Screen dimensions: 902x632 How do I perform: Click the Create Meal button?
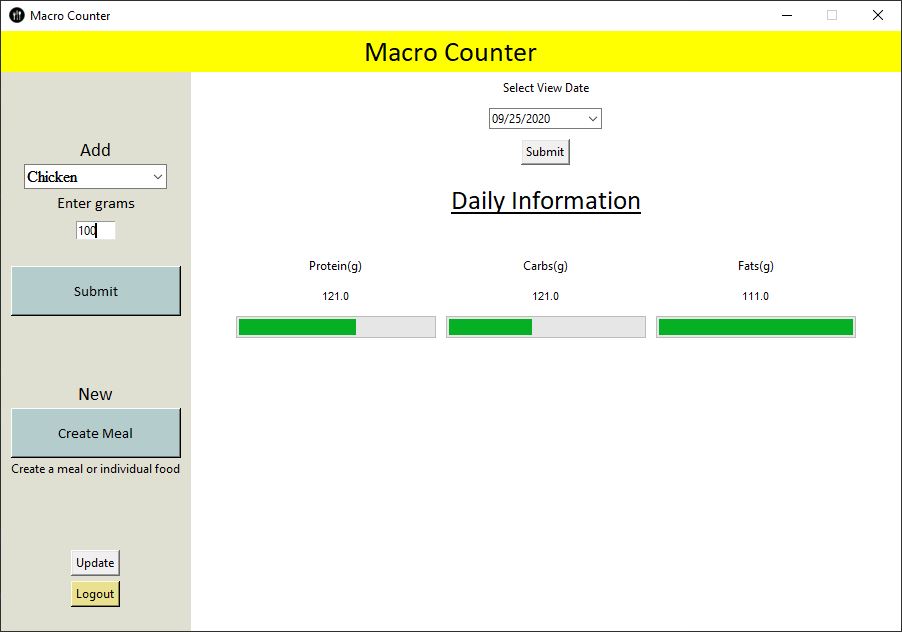[95, 433]
